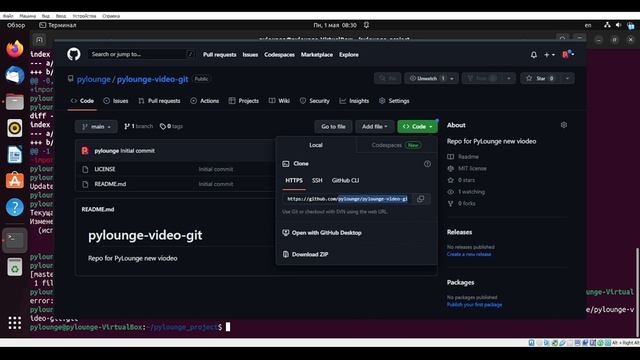
Task: Open the clock and calendar in top bar
Action: coord(335,25)
